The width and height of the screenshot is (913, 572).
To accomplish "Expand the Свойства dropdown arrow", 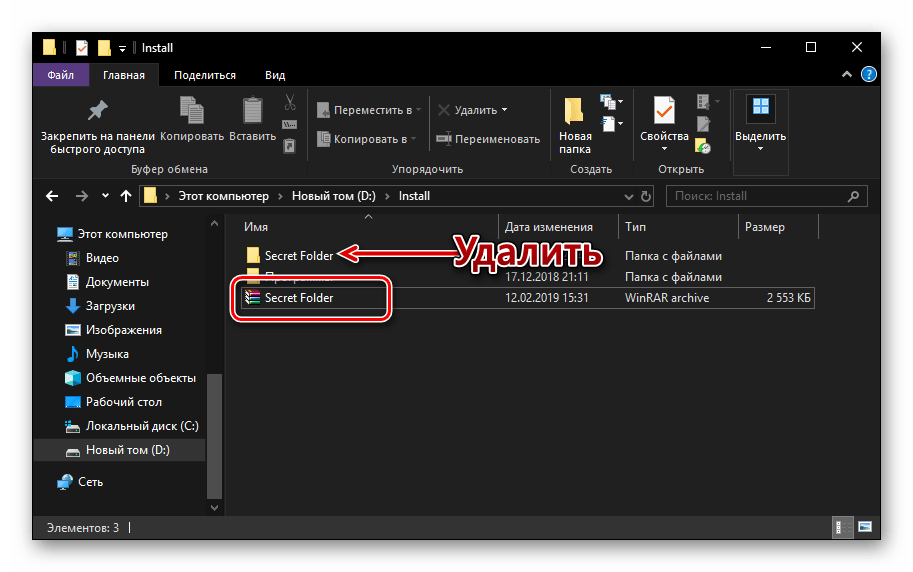I will click(664, 149).
